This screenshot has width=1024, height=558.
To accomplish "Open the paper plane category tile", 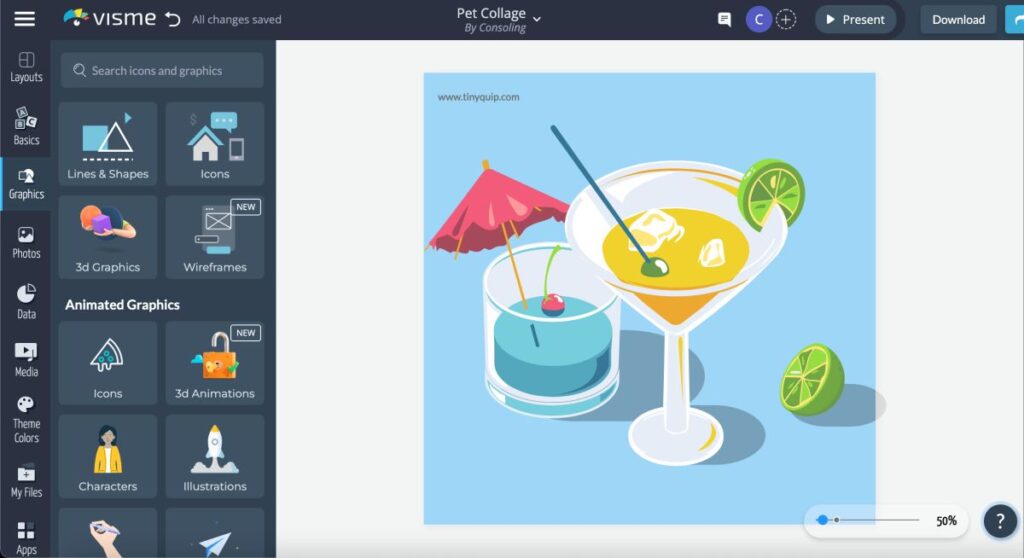I will tap(215, 533).
